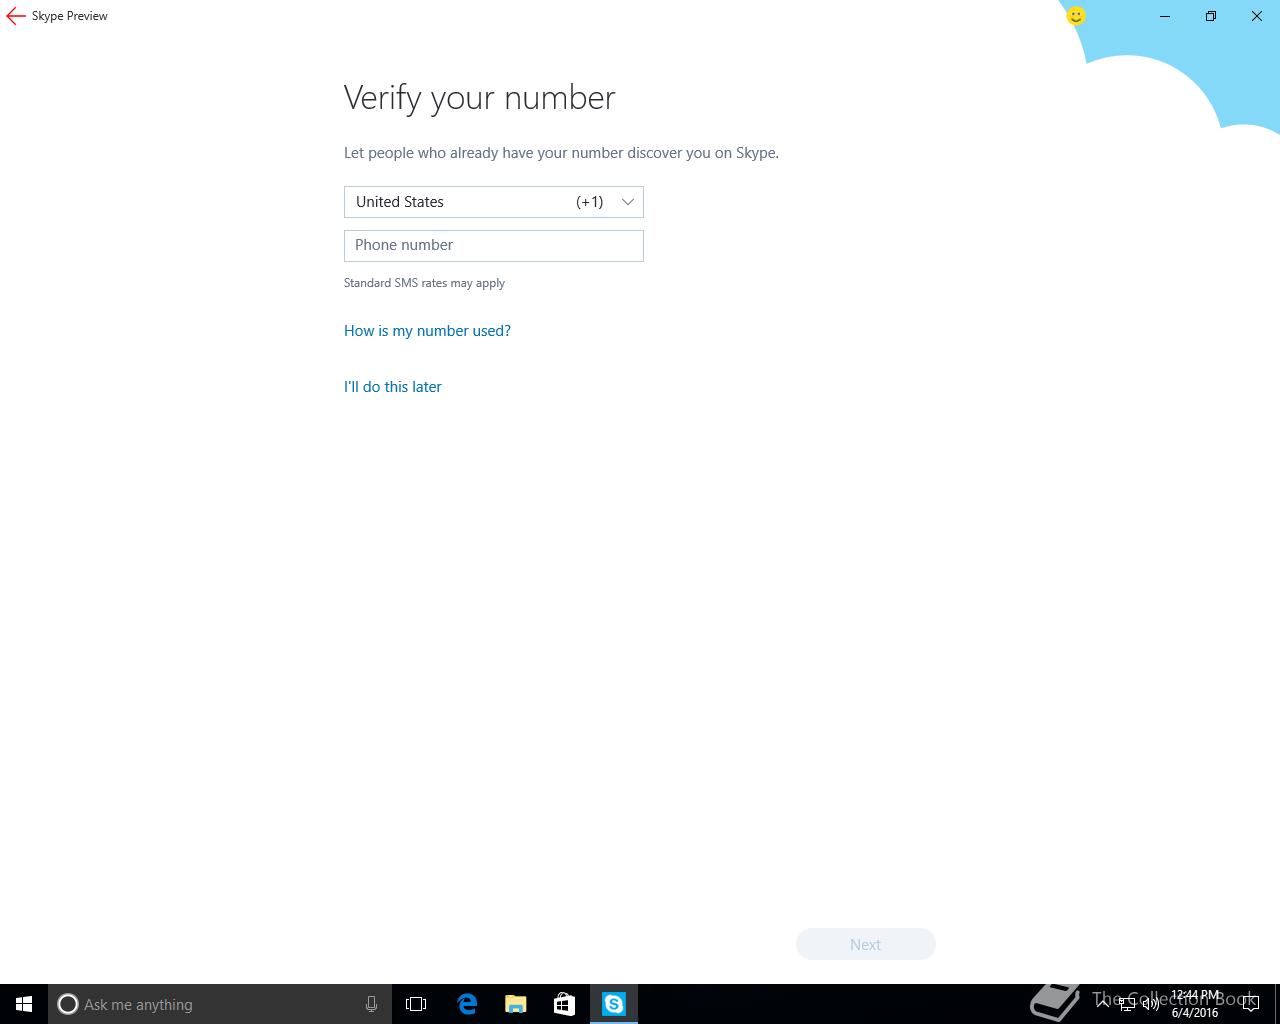Open the network status tray icon
Viewport: 1280px width, 1024px height.
click(x=1127, y=1004)
